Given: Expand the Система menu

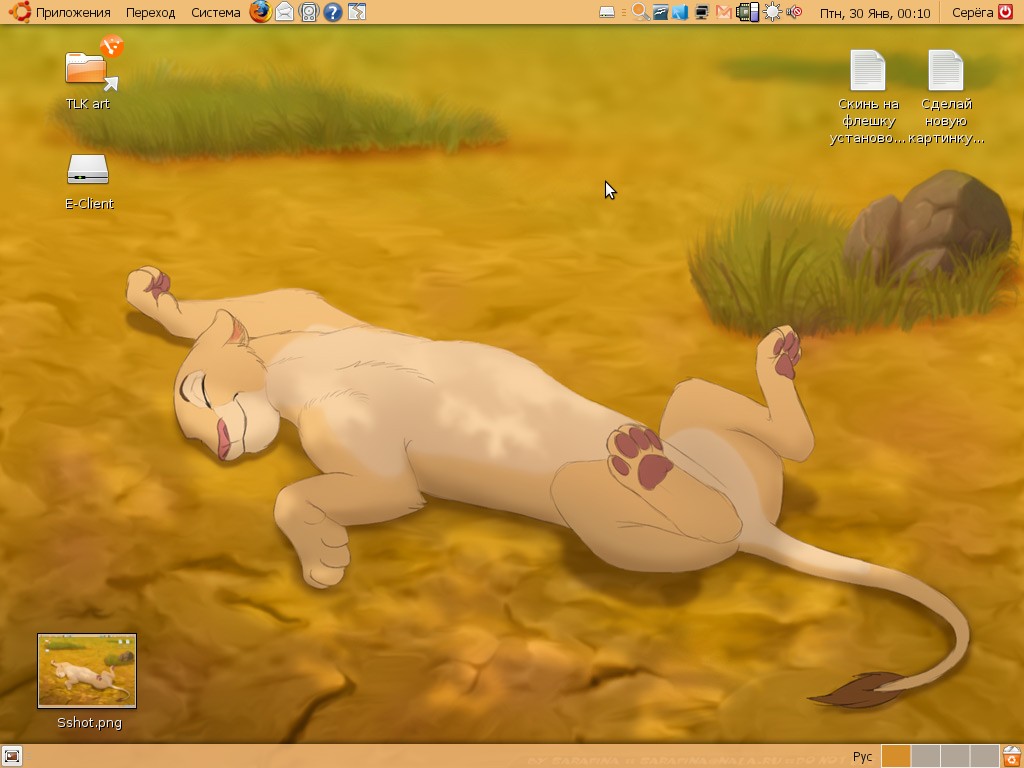Looking at the screenshot, I should (x=215, y=12).
